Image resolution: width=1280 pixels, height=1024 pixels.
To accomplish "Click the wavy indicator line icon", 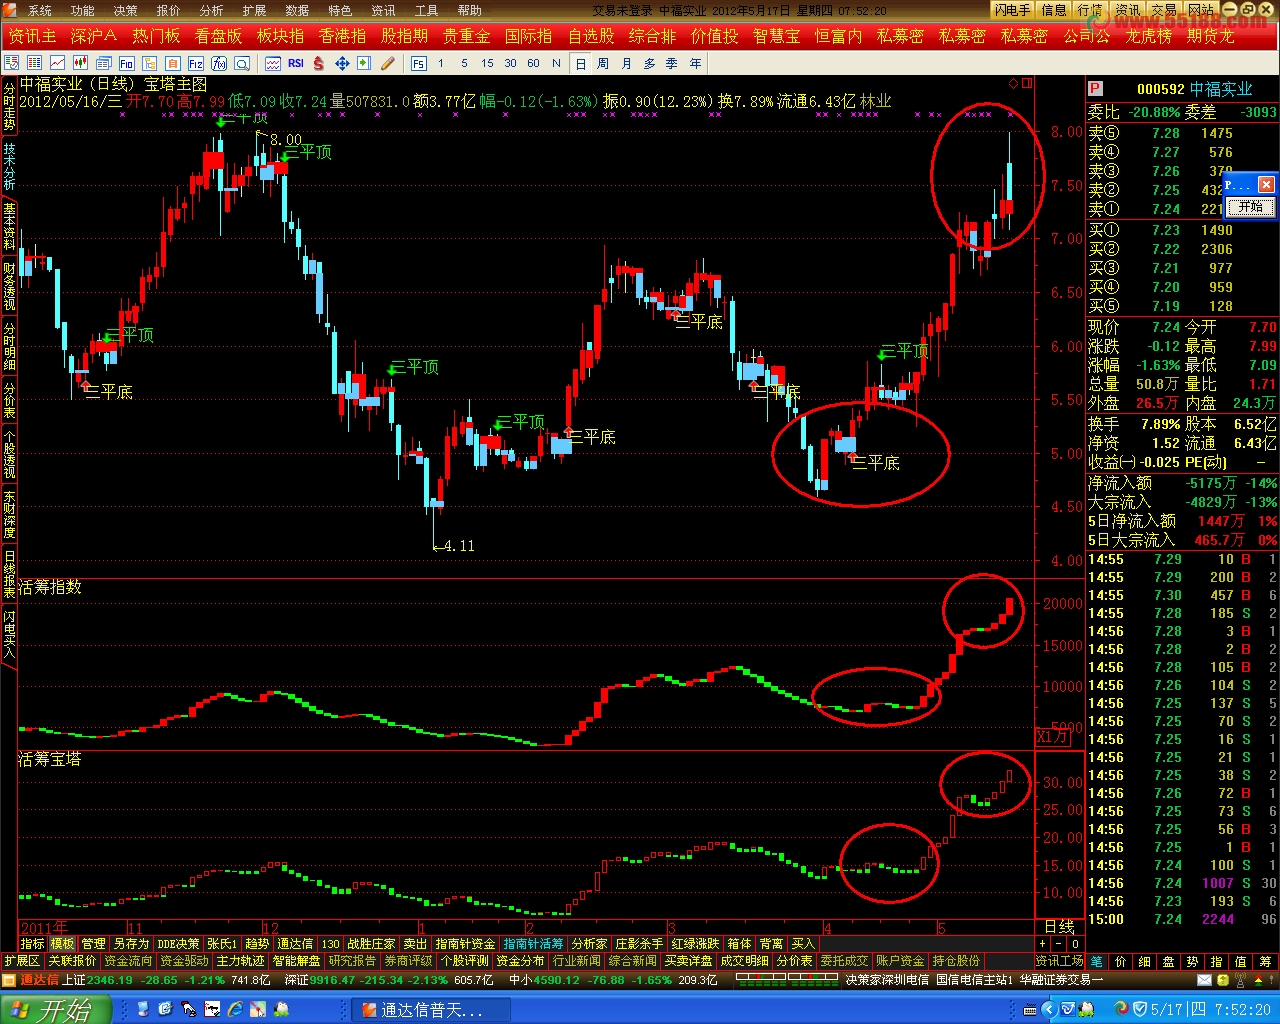I will pyautogui.click(x=273, y=63).
